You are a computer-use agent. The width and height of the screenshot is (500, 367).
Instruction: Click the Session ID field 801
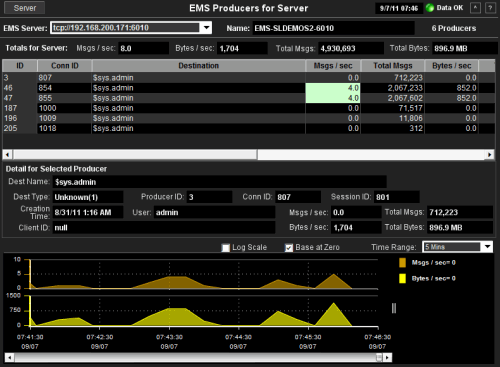click(397, 197)
